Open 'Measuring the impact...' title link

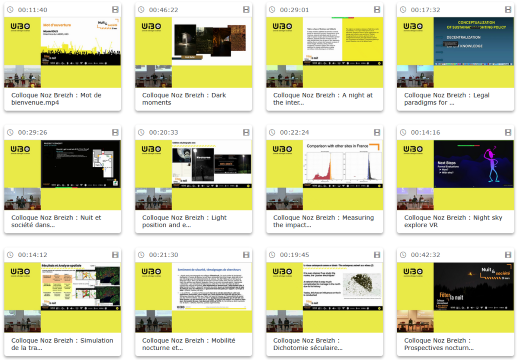pyautogui.click(x=323, y=221)
